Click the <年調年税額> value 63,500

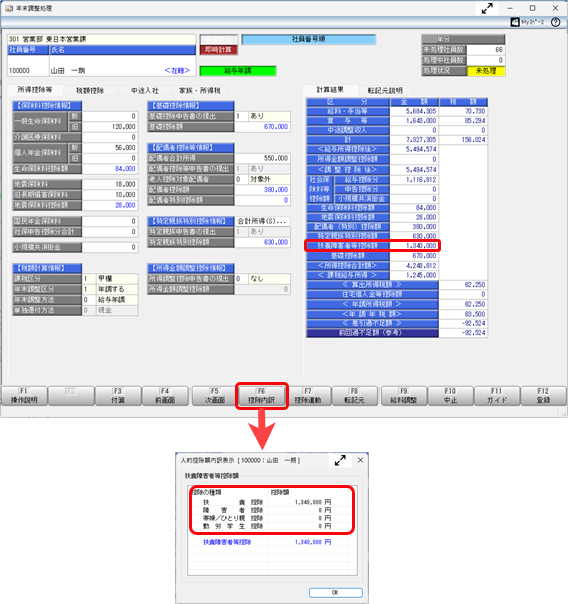tap(463, 314)
